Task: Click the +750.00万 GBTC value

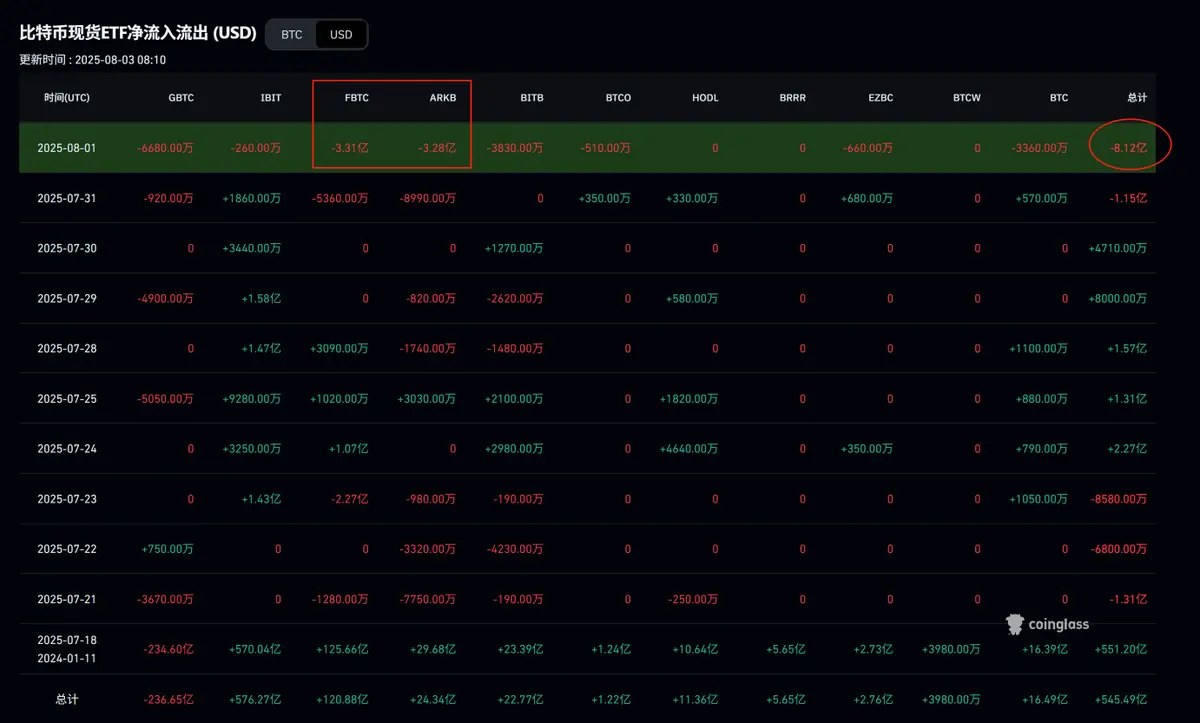Action: point(169,548)
